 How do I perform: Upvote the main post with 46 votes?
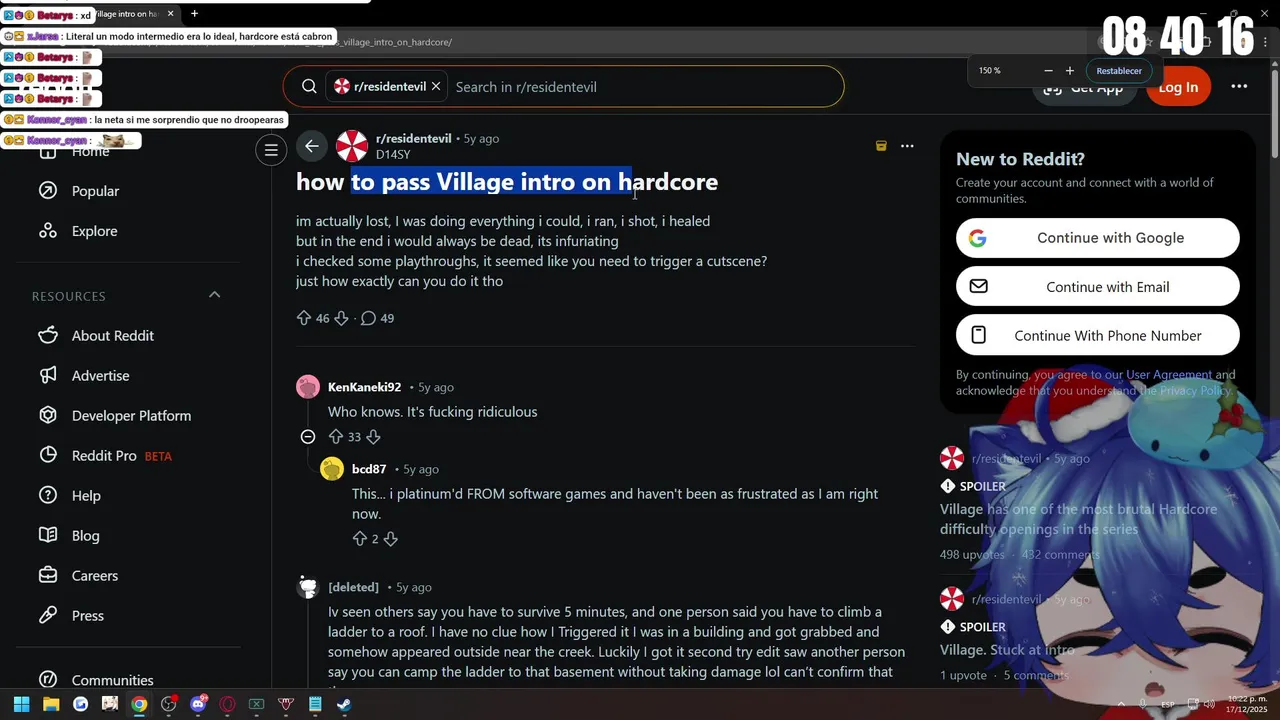[304, 318]
